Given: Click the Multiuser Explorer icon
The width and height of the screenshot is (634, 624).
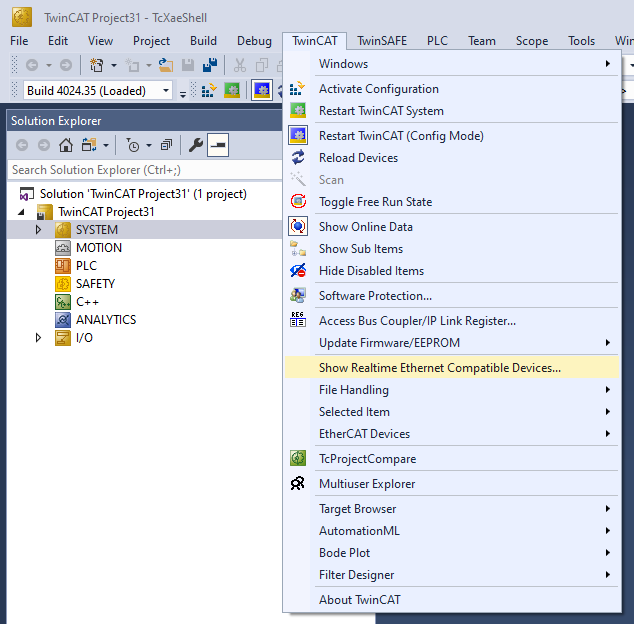Looking at the screenshot, I should 297,484.
